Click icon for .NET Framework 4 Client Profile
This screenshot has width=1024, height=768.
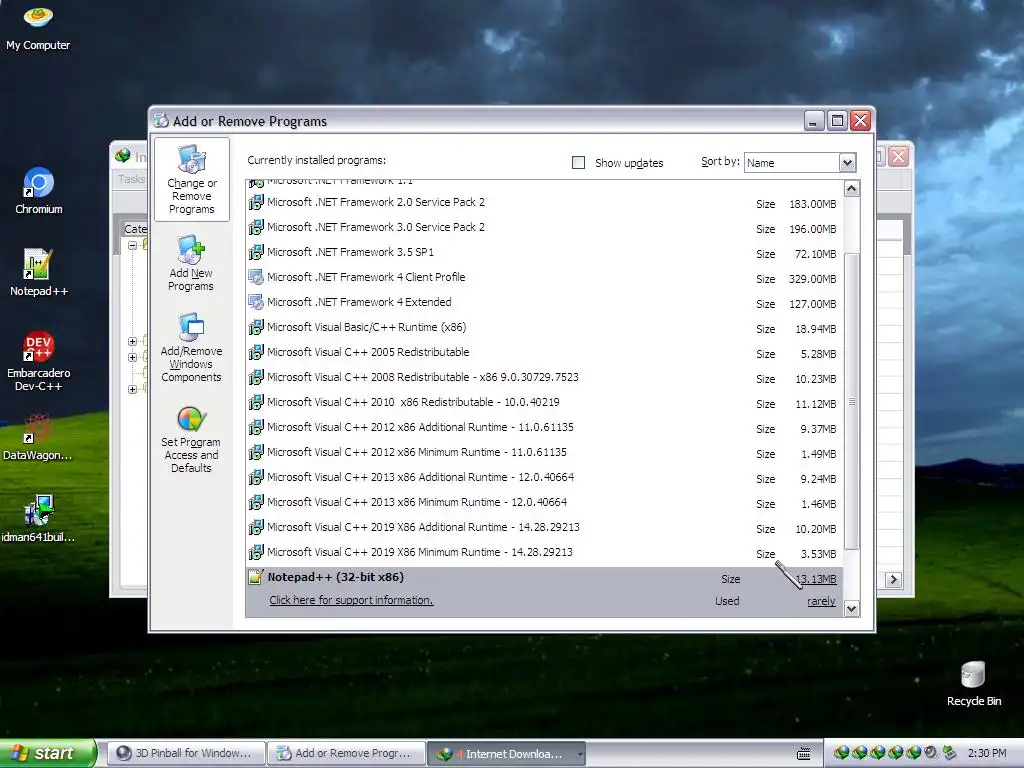[256, 277]
